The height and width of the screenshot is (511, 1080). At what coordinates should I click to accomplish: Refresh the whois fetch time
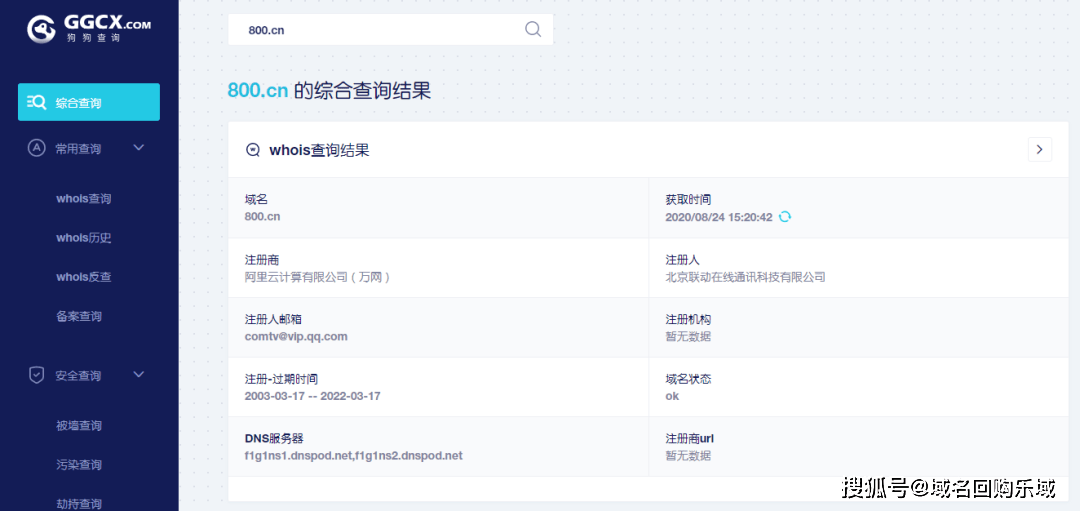tap(785, 217)
